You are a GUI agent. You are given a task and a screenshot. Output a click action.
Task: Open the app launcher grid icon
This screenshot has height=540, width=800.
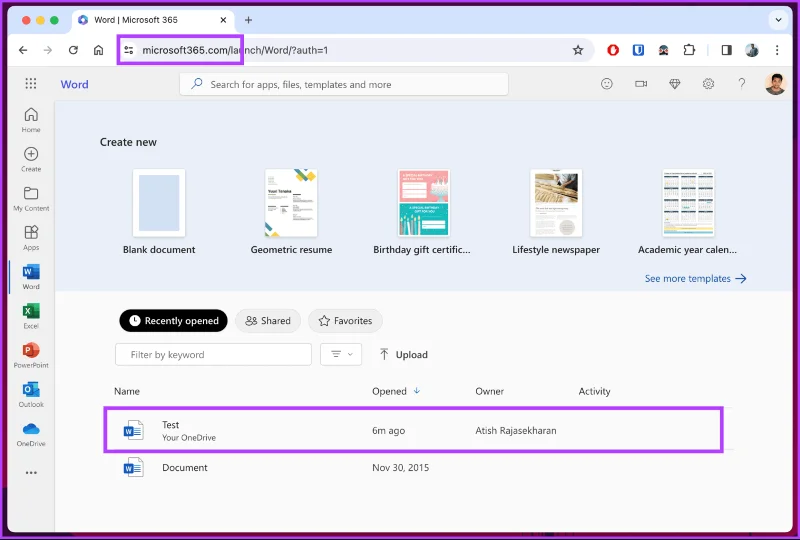click(x=31, y=83)
